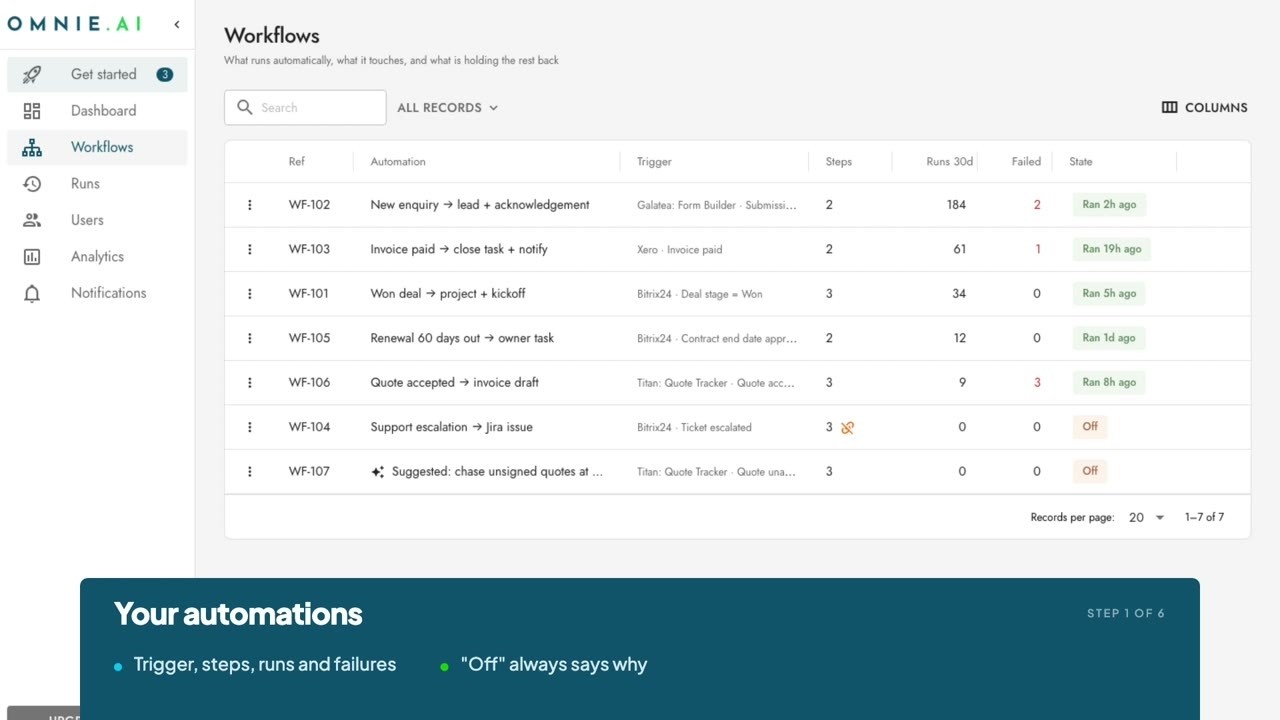The image size is (1280, 720).
Task: Open the three-dot menu for WF-103
Action: 250,249
